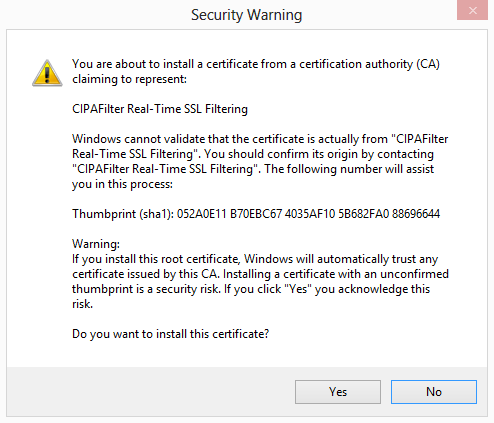Click the gray footer area beside the Yes button
The width and height of the screenshot is (494, 423).
(150, 392)
